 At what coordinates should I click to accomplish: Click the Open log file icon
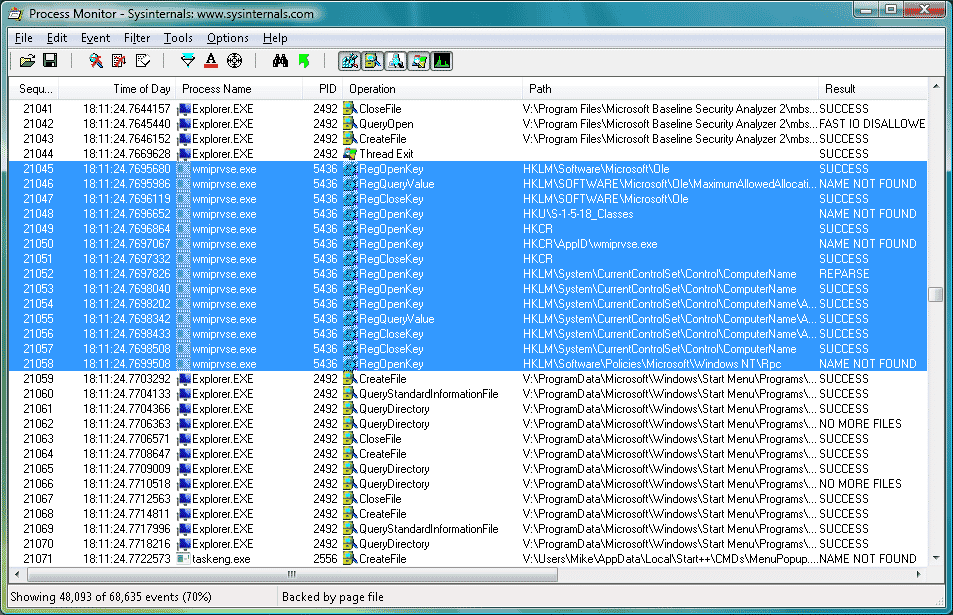tap(27, 61)
